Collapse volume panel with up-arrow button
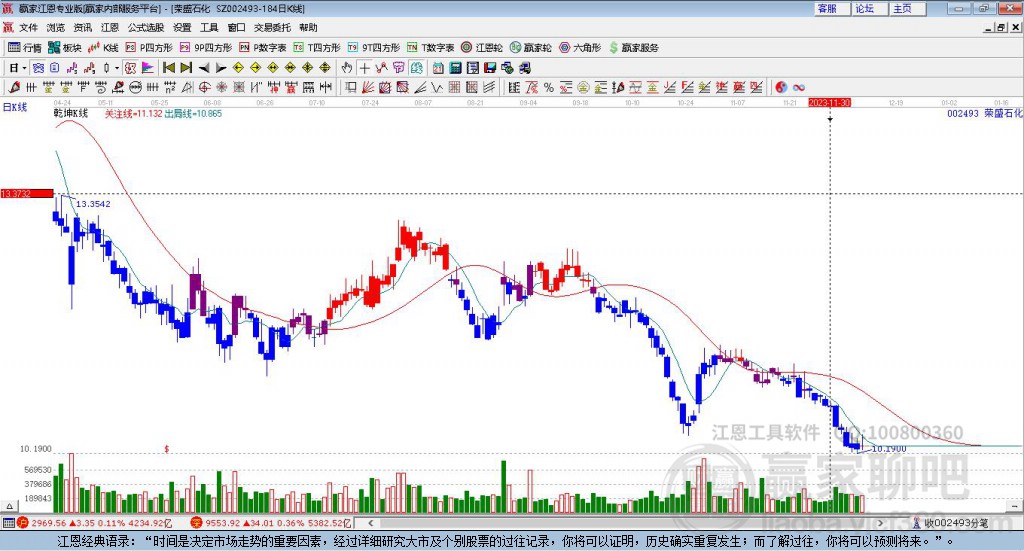The height and width of the screenshot is (551, 1024). [9, 505]
